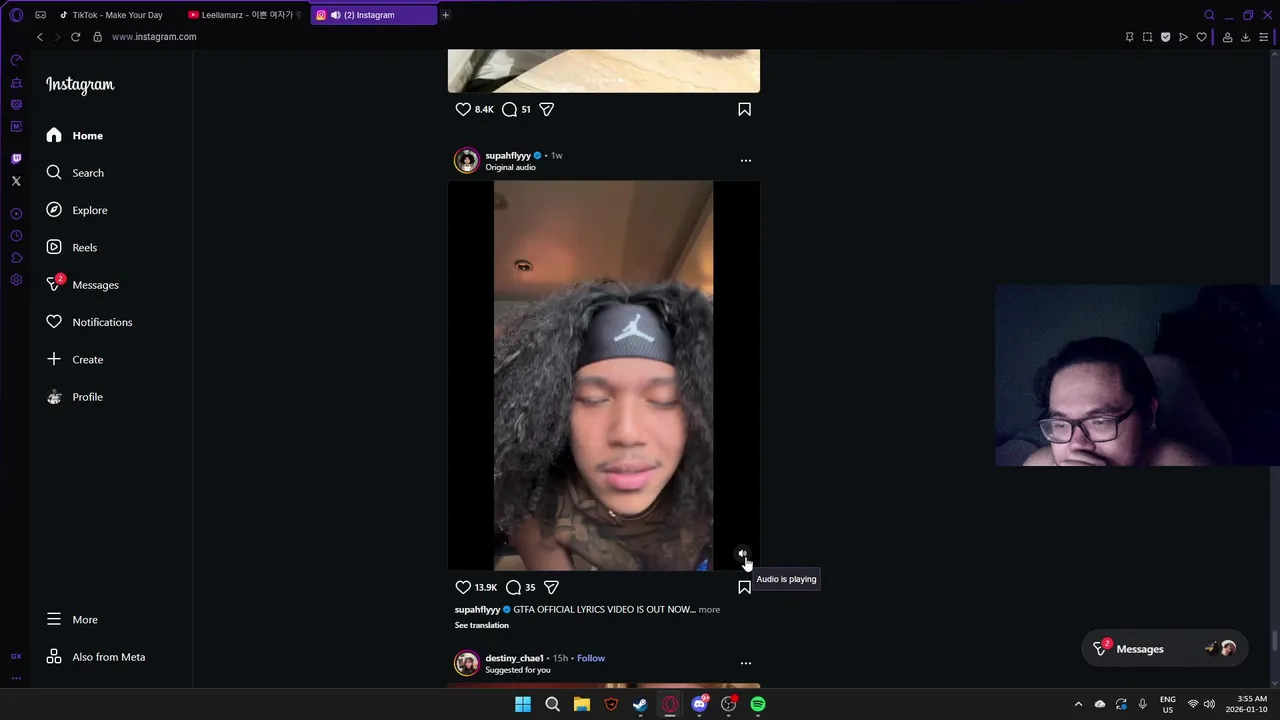This screenshot has height=720, width=1280.
Task: Like the supahflyyy post with the heart icon
Action: coord(463,587)
